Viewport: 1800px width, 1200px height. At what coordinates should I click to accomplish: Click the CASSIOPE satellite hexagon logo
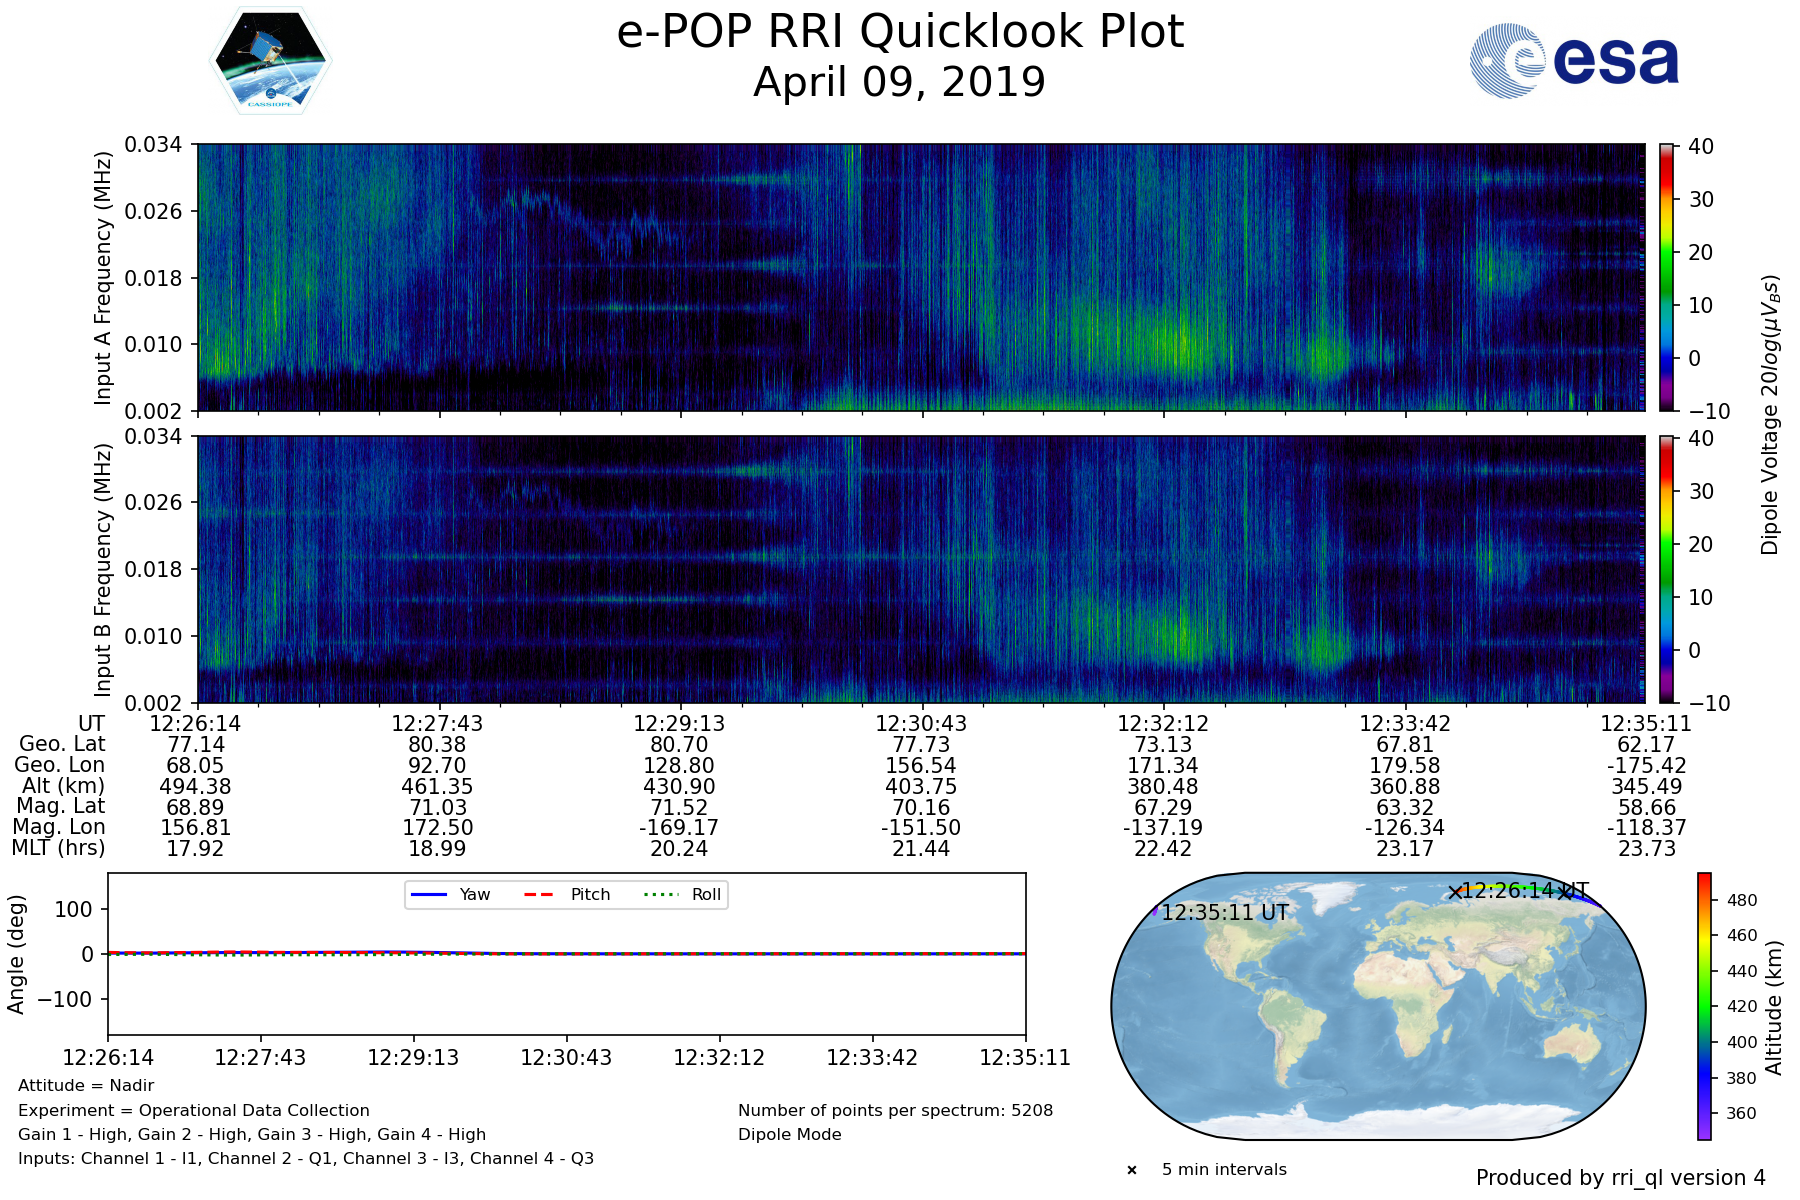point(270,62)
